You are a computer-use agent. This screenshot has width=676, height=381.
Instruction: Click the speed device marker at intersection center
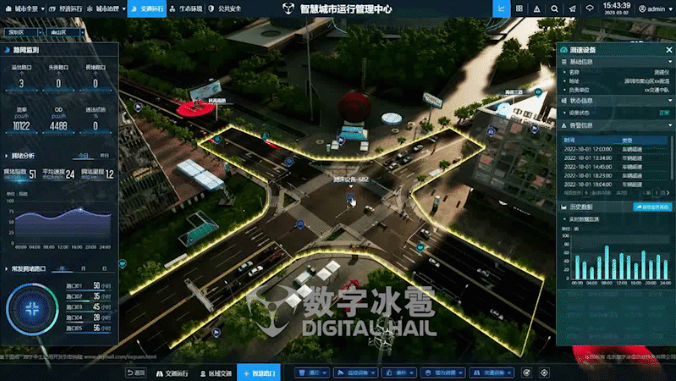coord(351,198)
